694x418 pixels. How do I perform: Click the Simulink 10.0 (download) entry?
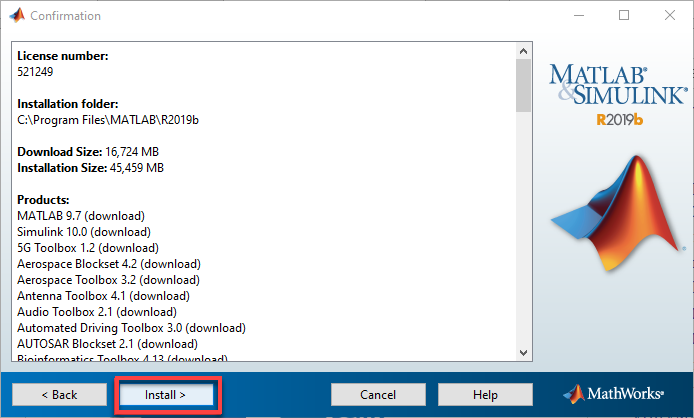[84, 232]
